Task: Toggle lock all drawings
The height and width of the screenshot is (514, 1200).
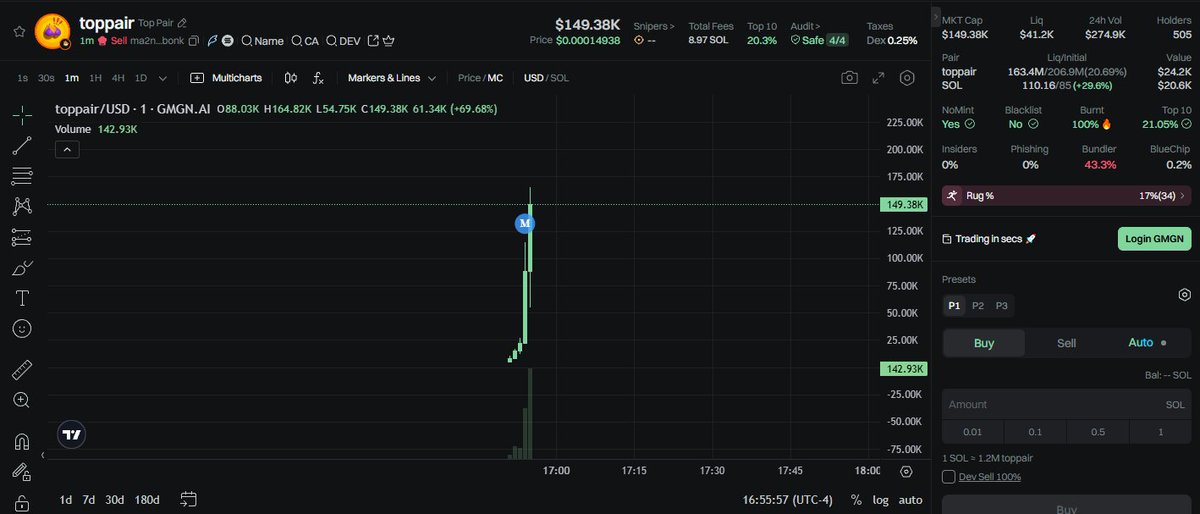Action: (21, 502)
